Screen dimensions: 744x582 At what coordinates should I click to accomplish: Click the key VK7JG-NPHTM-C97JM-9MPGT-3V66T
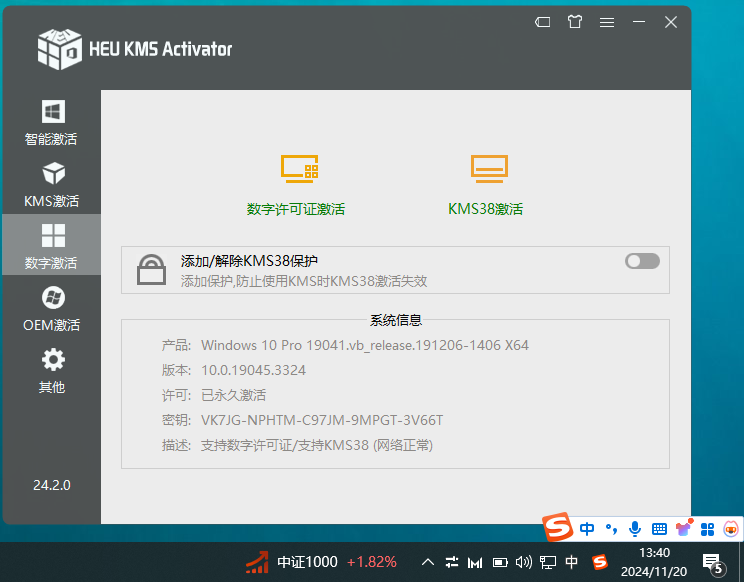click(322, 420)
